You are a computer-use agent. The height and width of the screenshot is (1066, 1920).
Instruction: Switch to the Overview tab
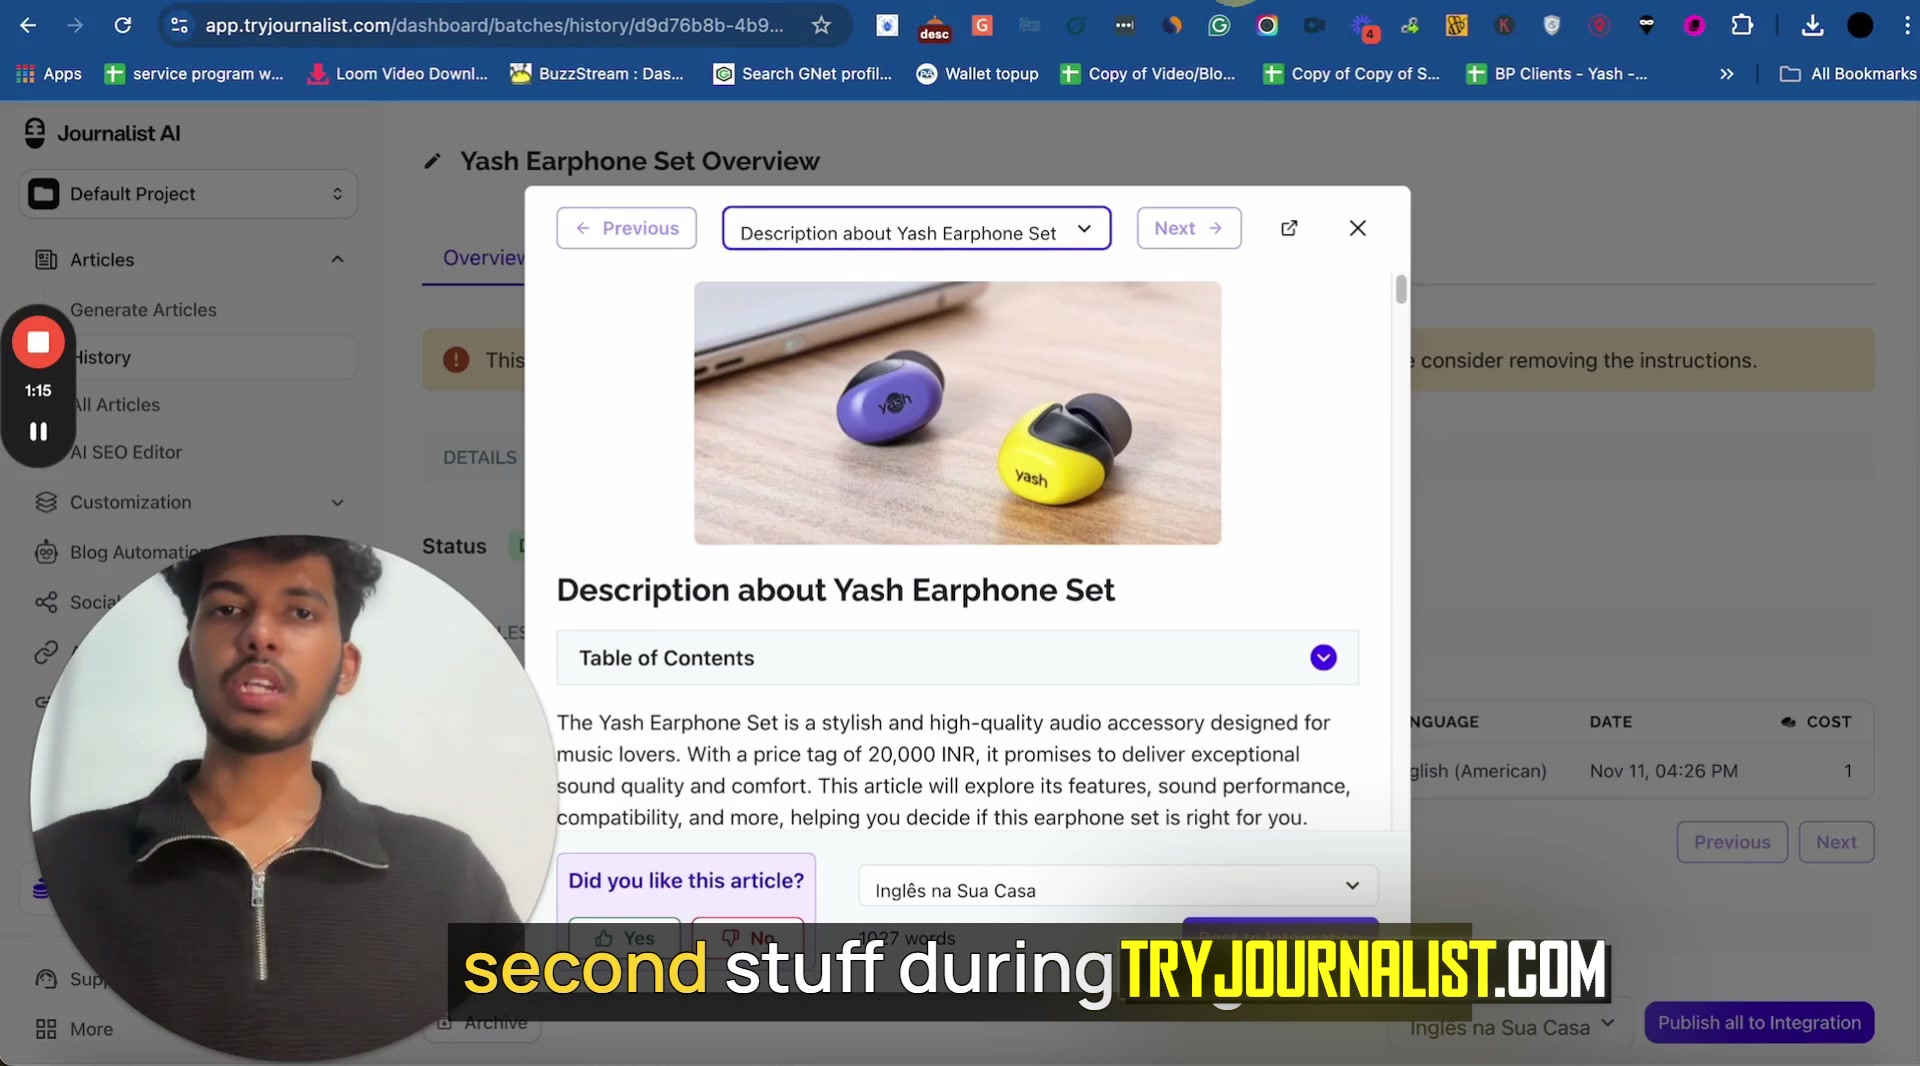coord(484,258)
